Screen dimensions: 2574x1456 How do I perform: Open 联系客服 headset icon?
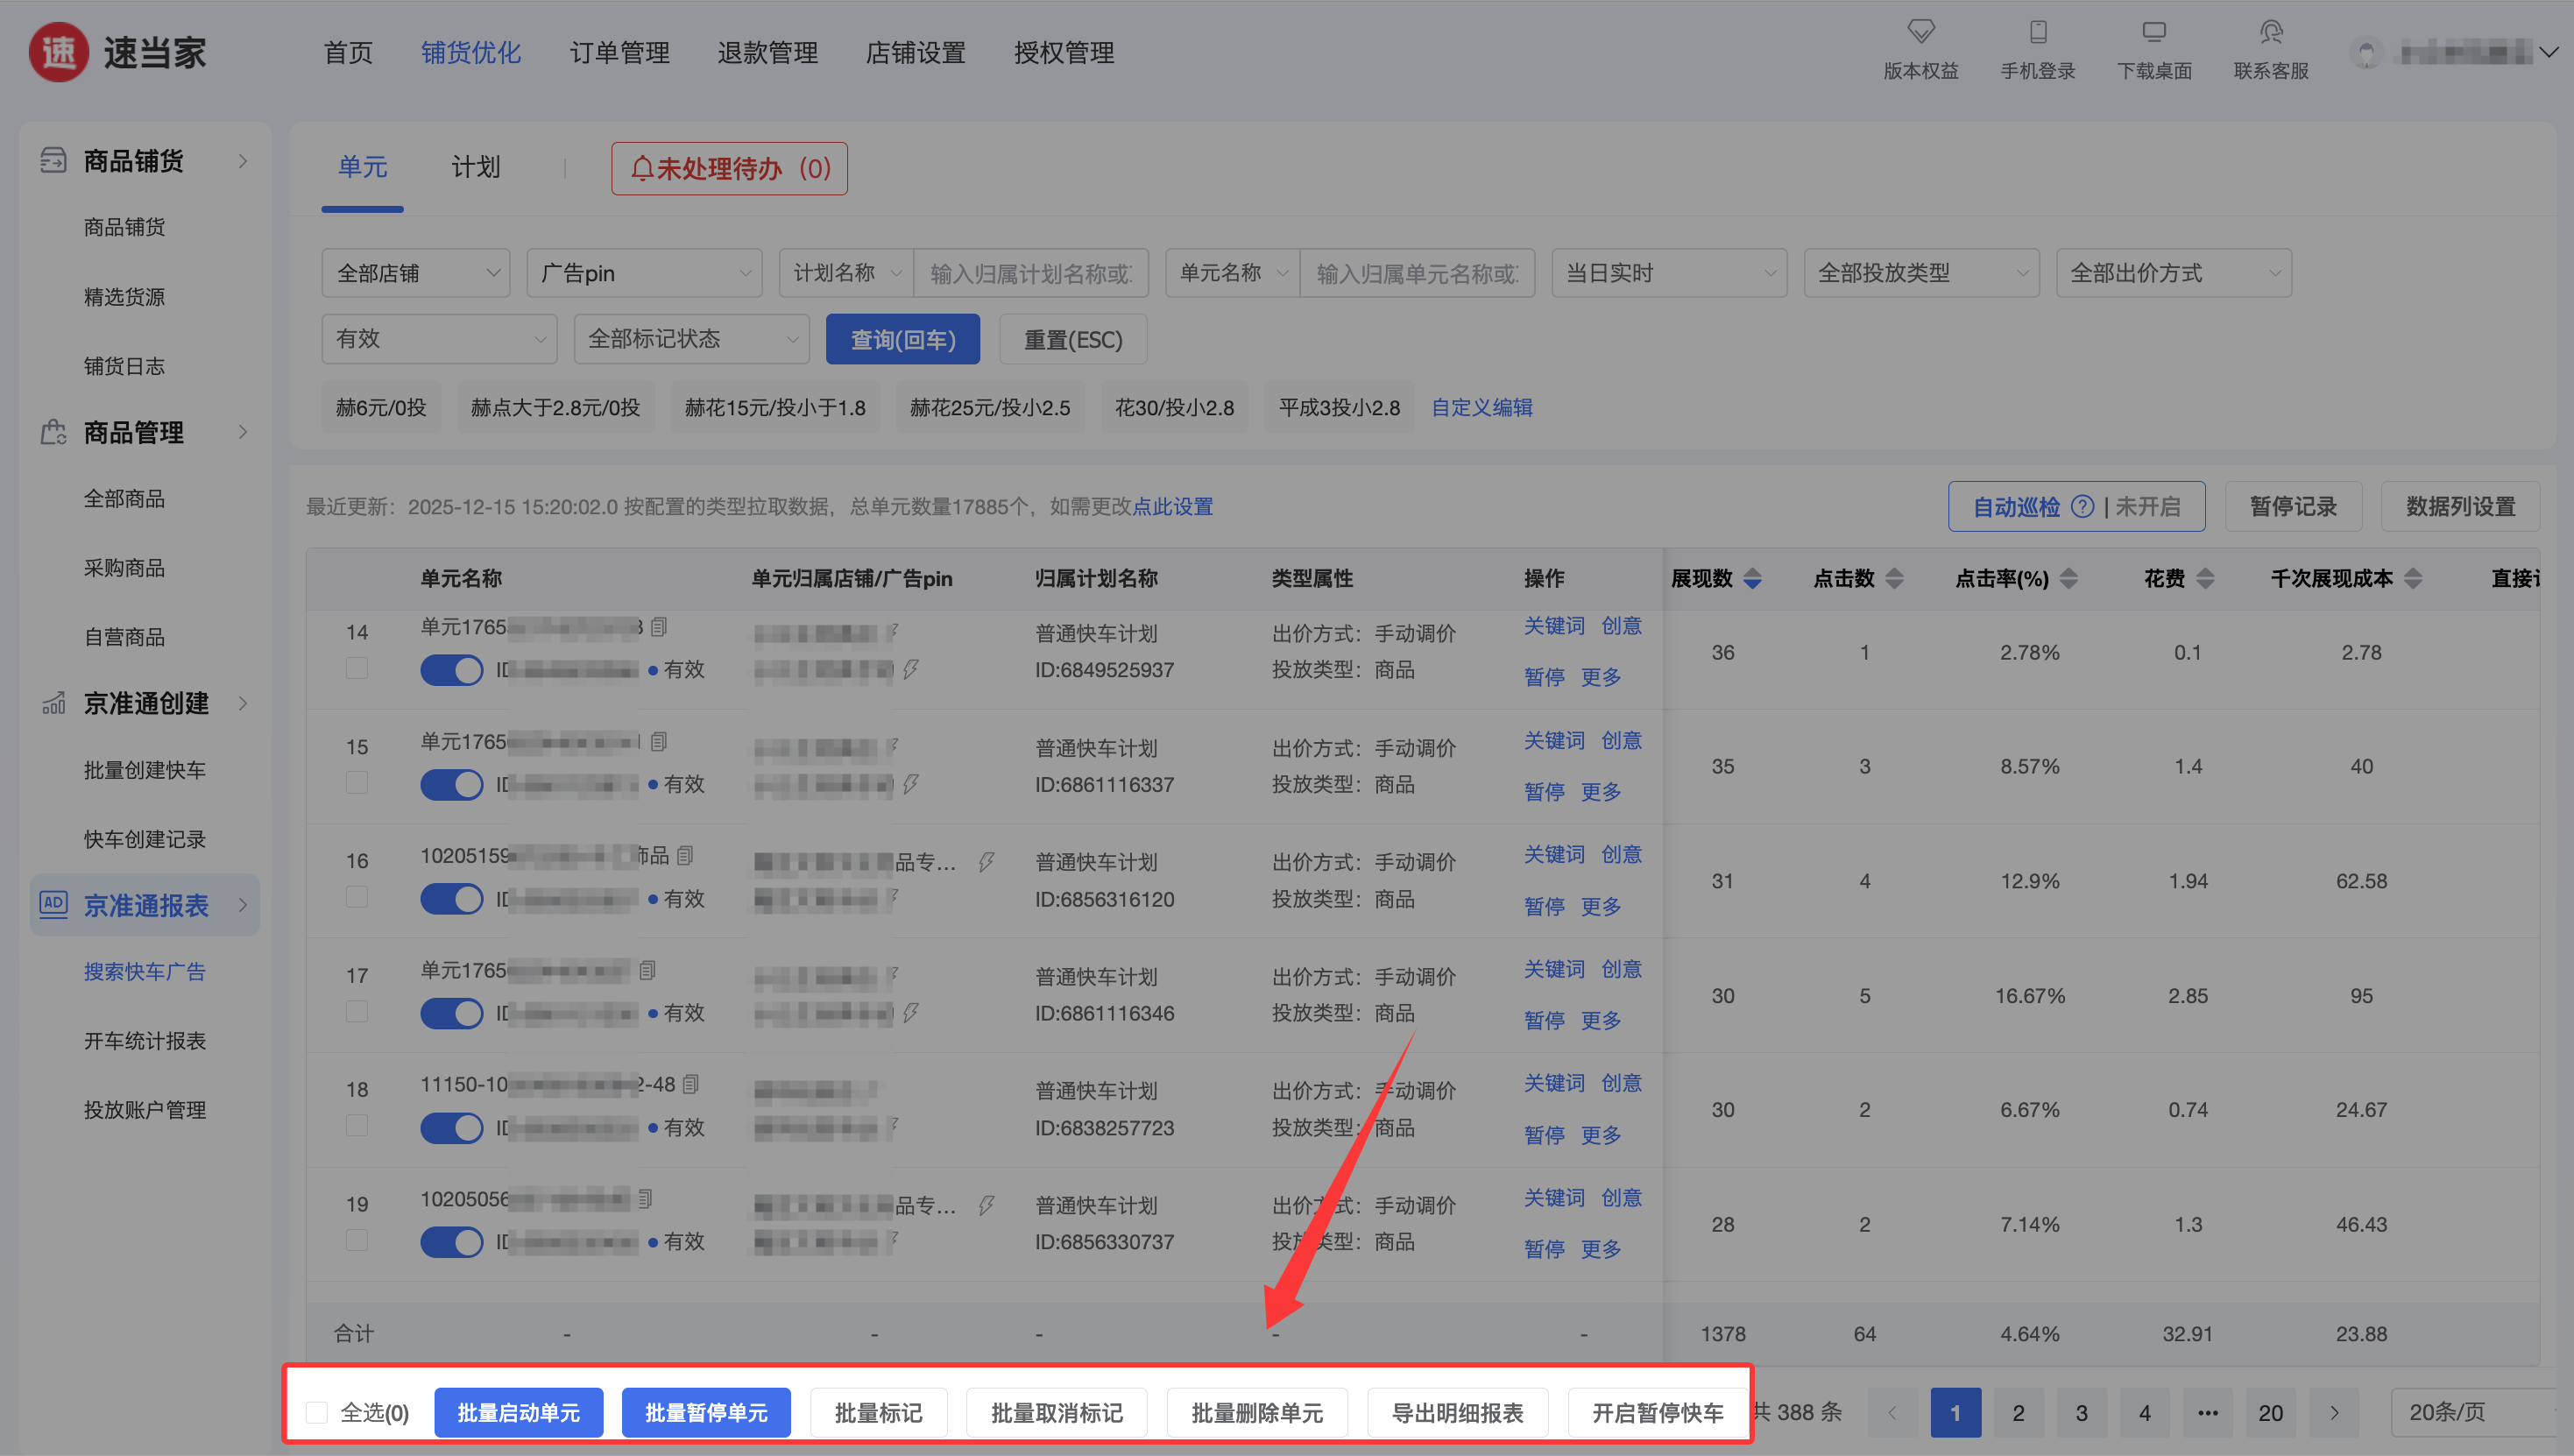coord(2271,32)
